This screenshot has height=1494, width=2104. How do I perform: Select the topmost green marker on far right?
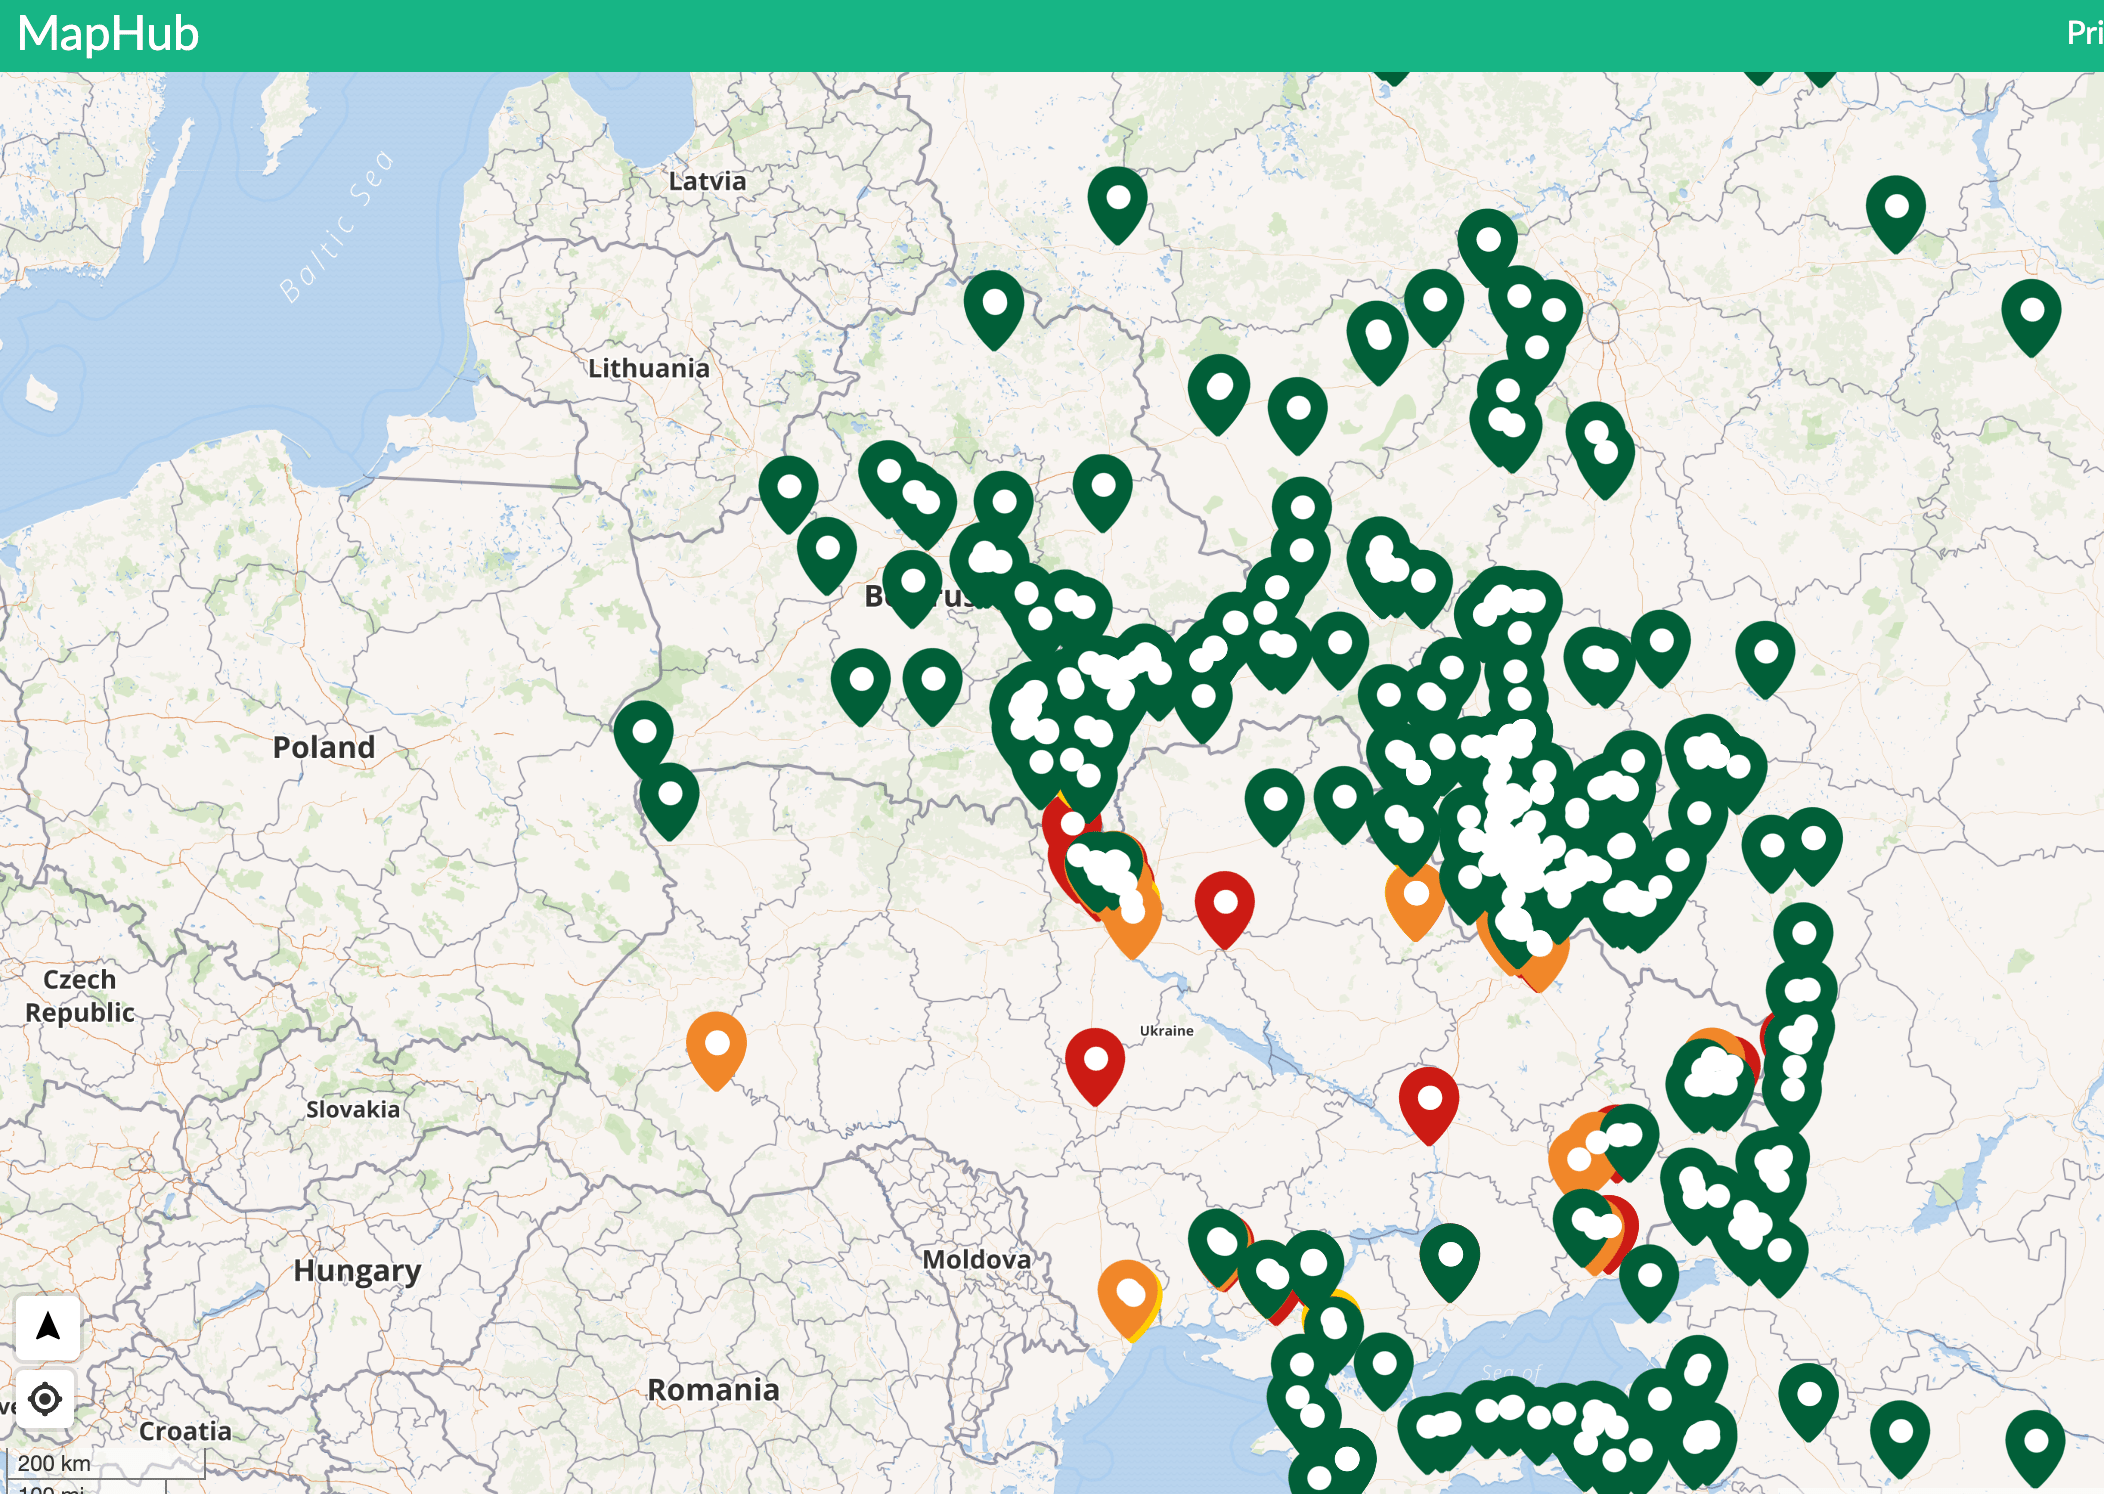coord(1895,210)
